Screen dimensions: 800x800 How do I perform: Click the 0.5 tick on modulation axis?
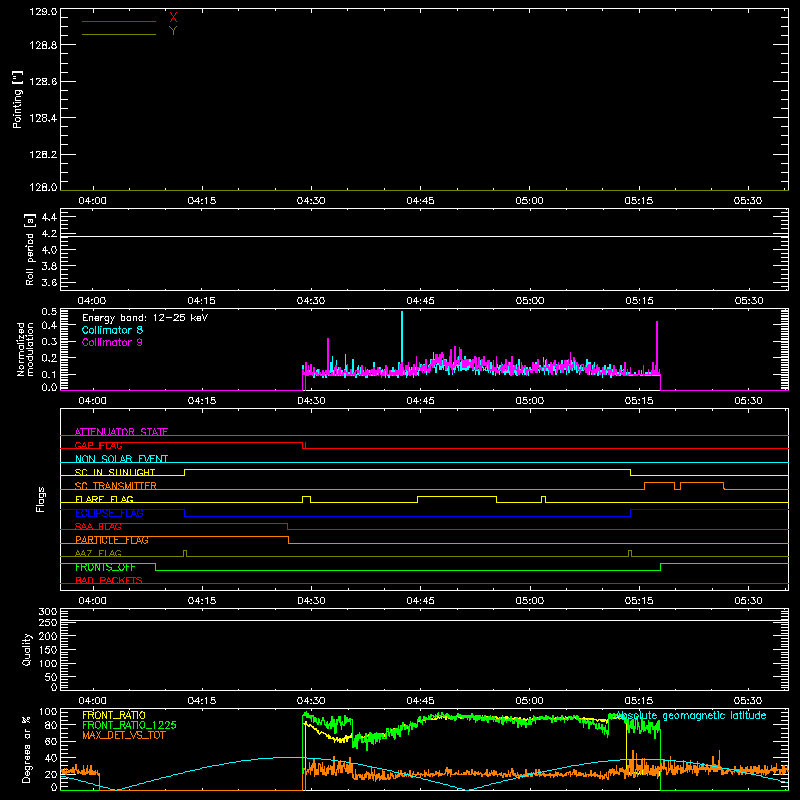pyautogui.click(x=49, y=311)
